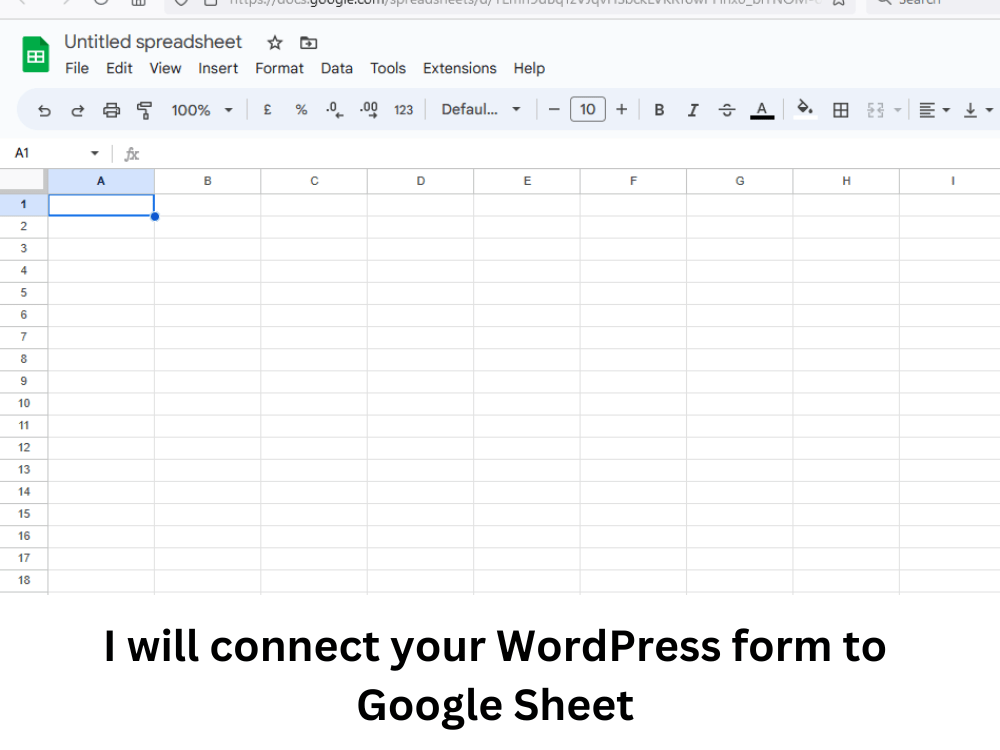Click the Google Sheets home logo

click(x=36, y=55)
